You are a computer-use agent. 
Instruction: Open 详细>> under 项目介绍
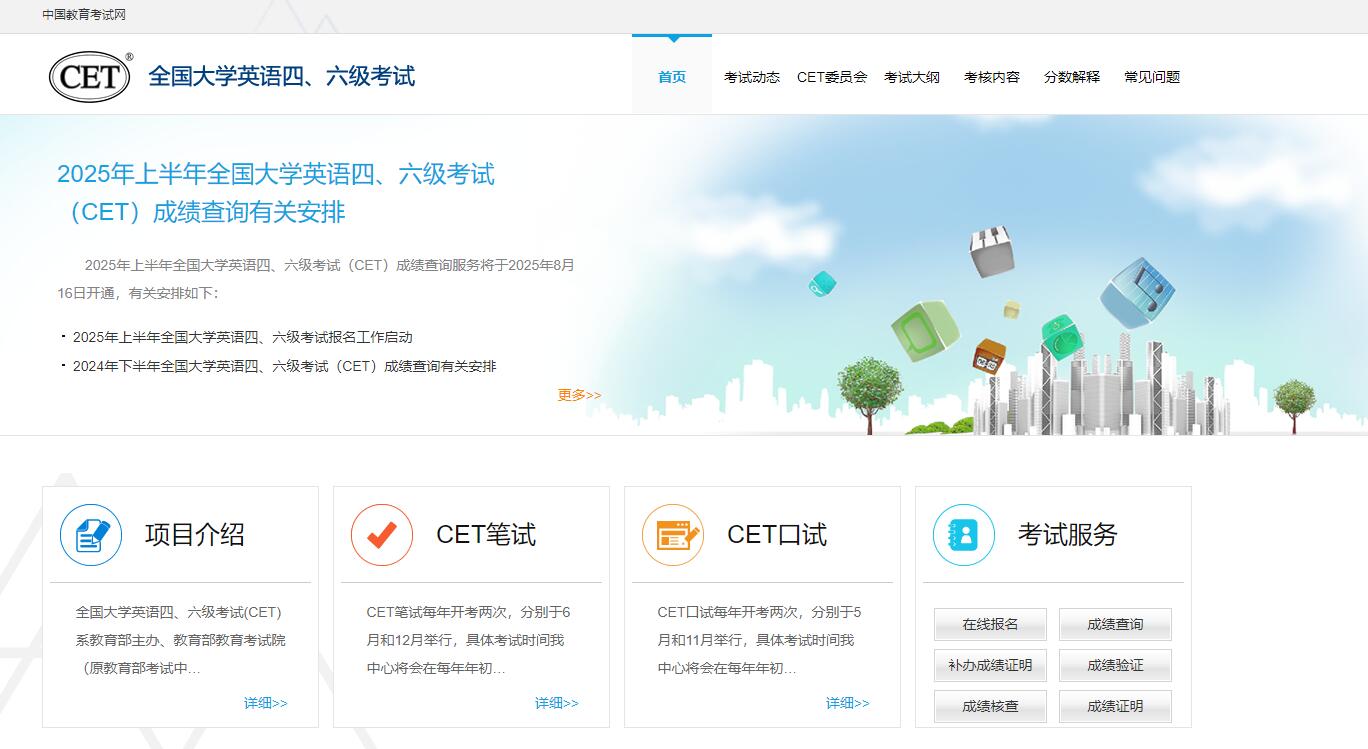pos(266,703)
